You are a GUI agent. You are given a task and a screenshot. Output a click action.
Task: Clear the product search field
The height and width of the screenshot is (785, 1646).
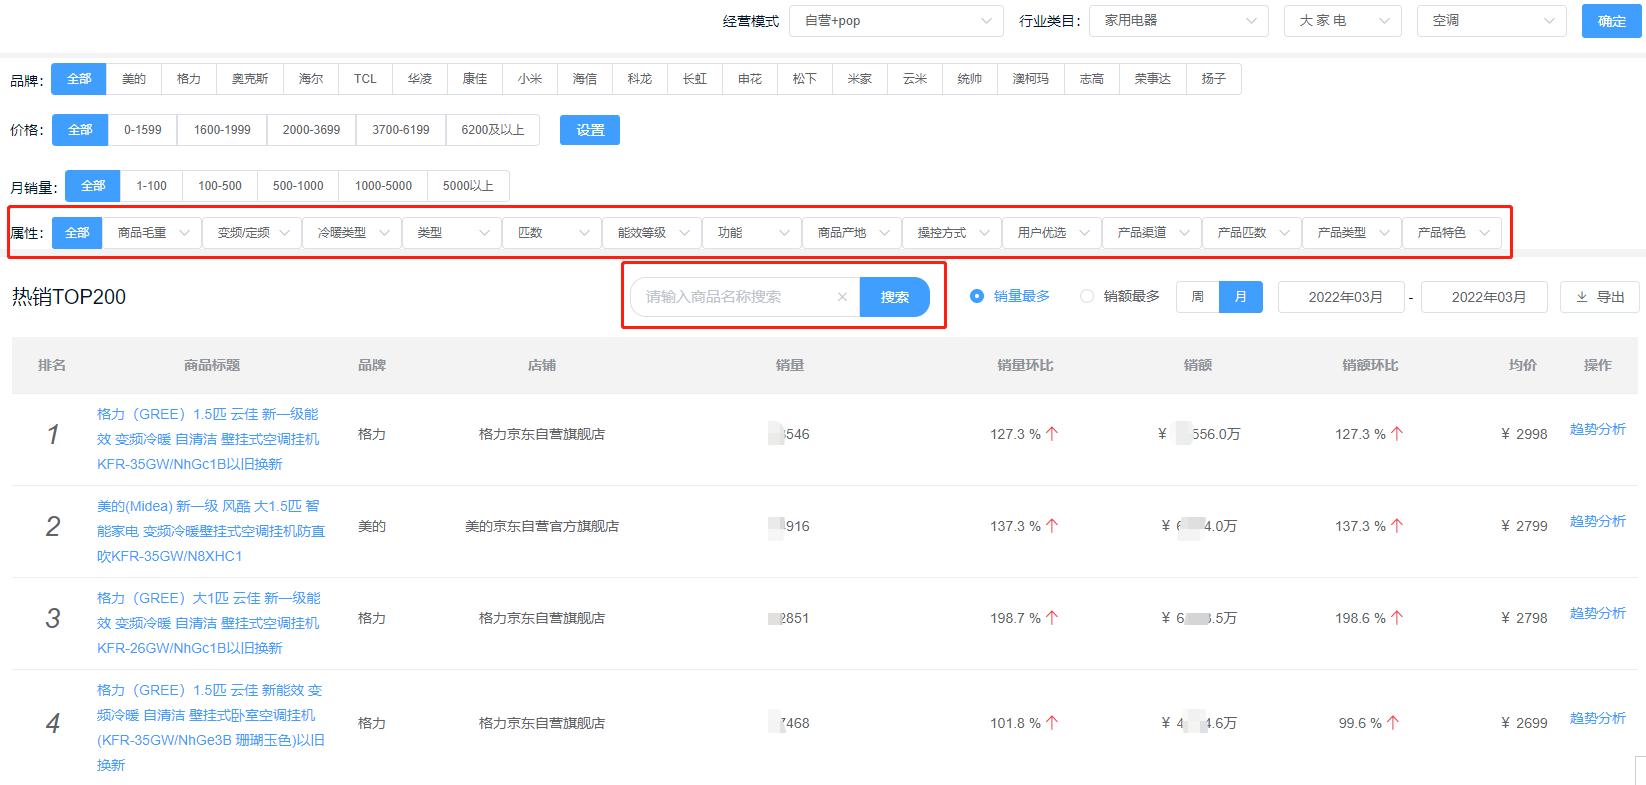pyautogui.click(x=842, y=297)
